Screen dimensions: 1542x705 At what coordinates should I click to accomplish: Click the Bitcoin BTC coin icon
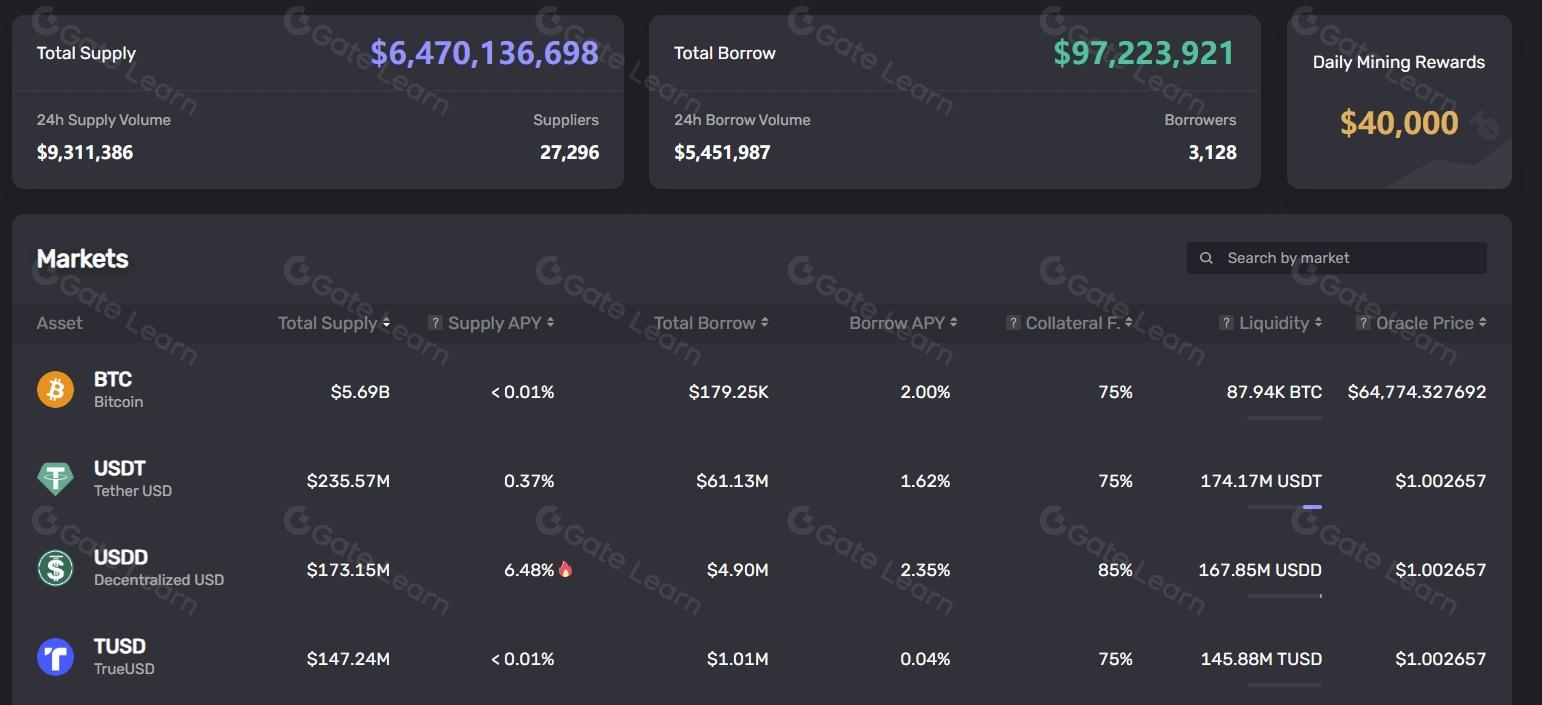(x=55, y=390)
